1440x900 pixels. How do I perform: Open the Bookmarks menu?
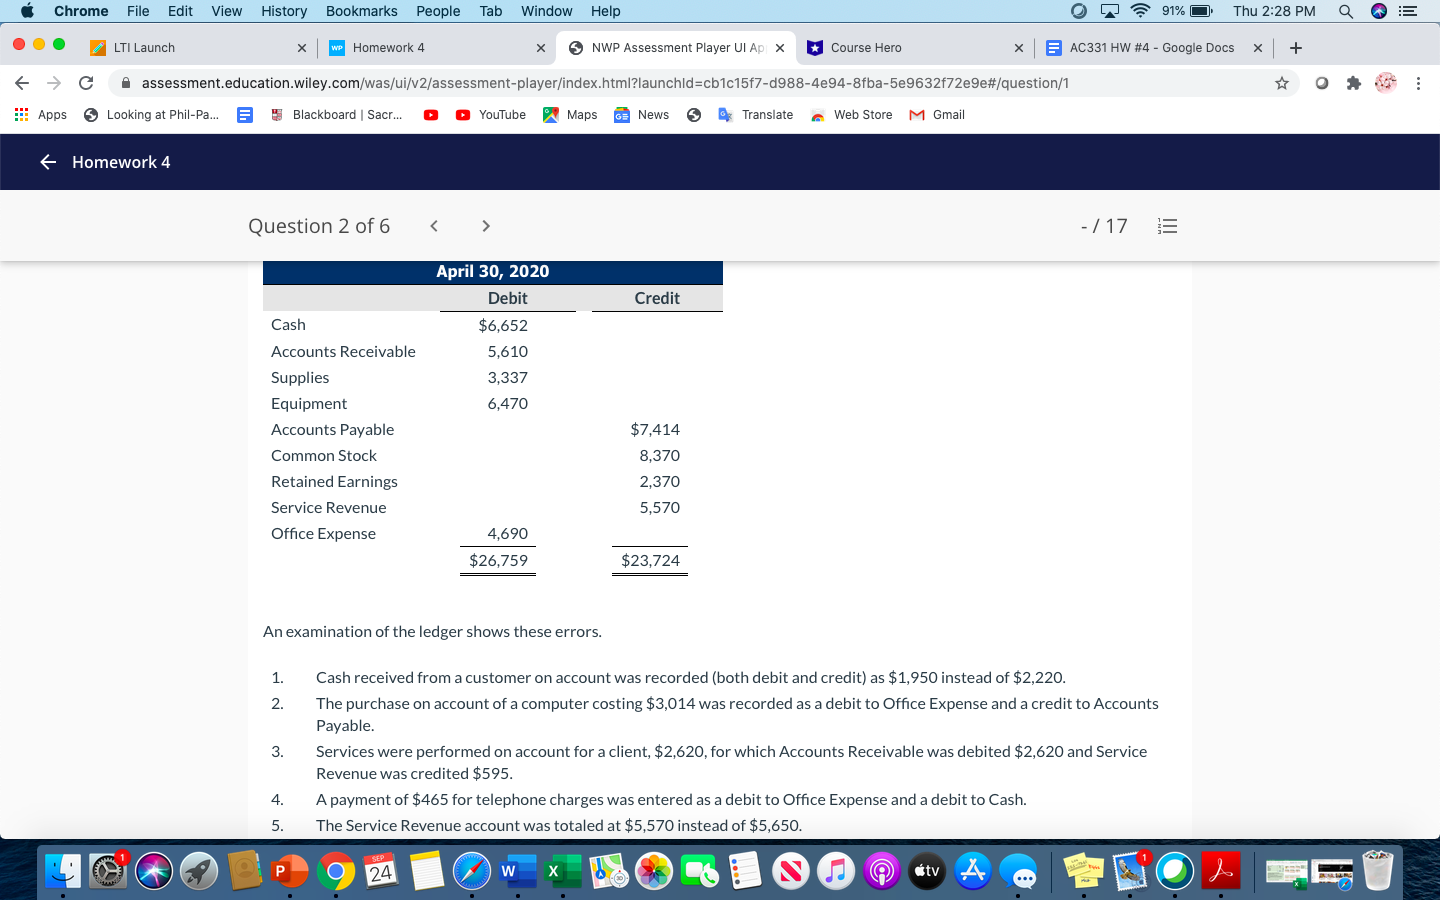point(361,11)
